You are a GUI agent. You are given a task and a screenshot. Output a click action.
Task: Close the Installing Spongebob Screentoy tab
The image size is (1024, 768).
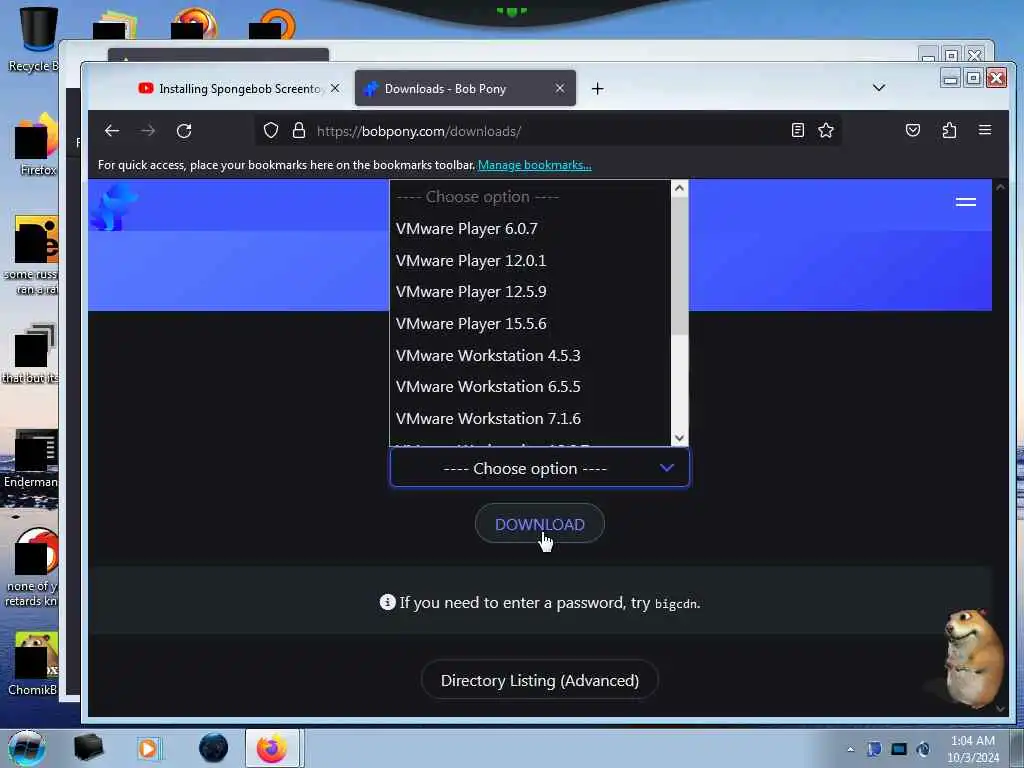(335, 88)
